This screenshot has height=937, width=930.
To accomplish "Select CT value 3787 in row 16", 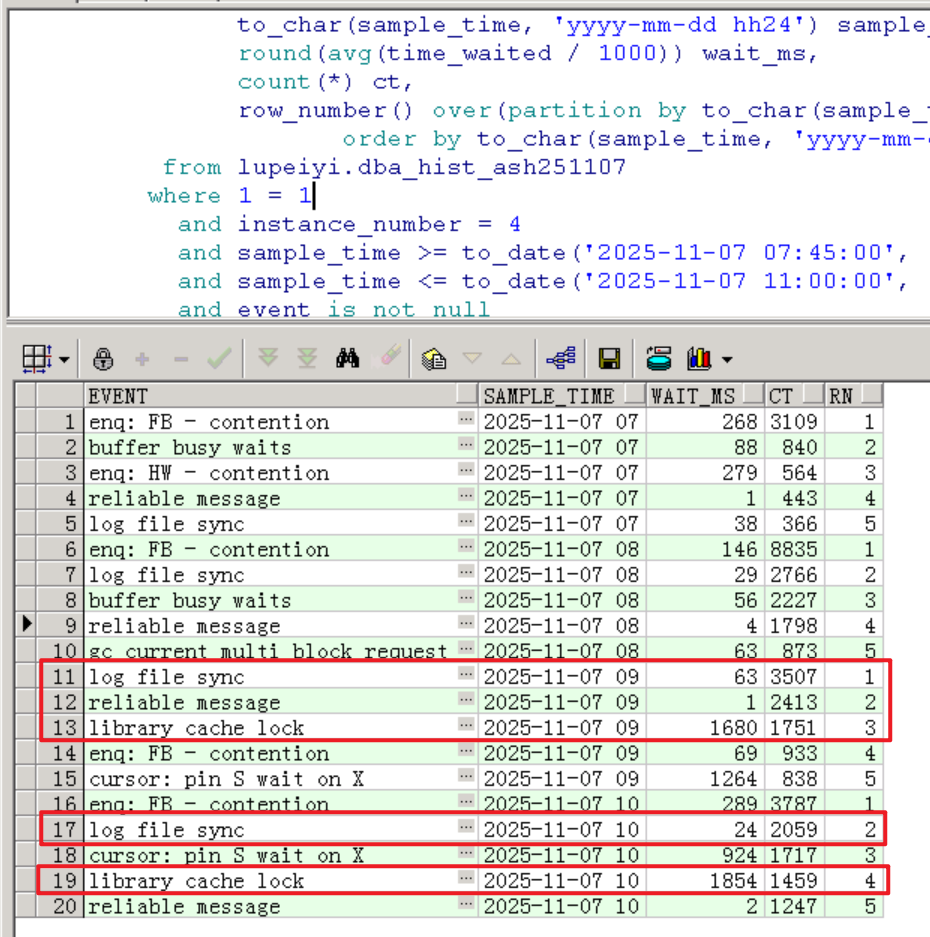I will [x=794, y=804].
